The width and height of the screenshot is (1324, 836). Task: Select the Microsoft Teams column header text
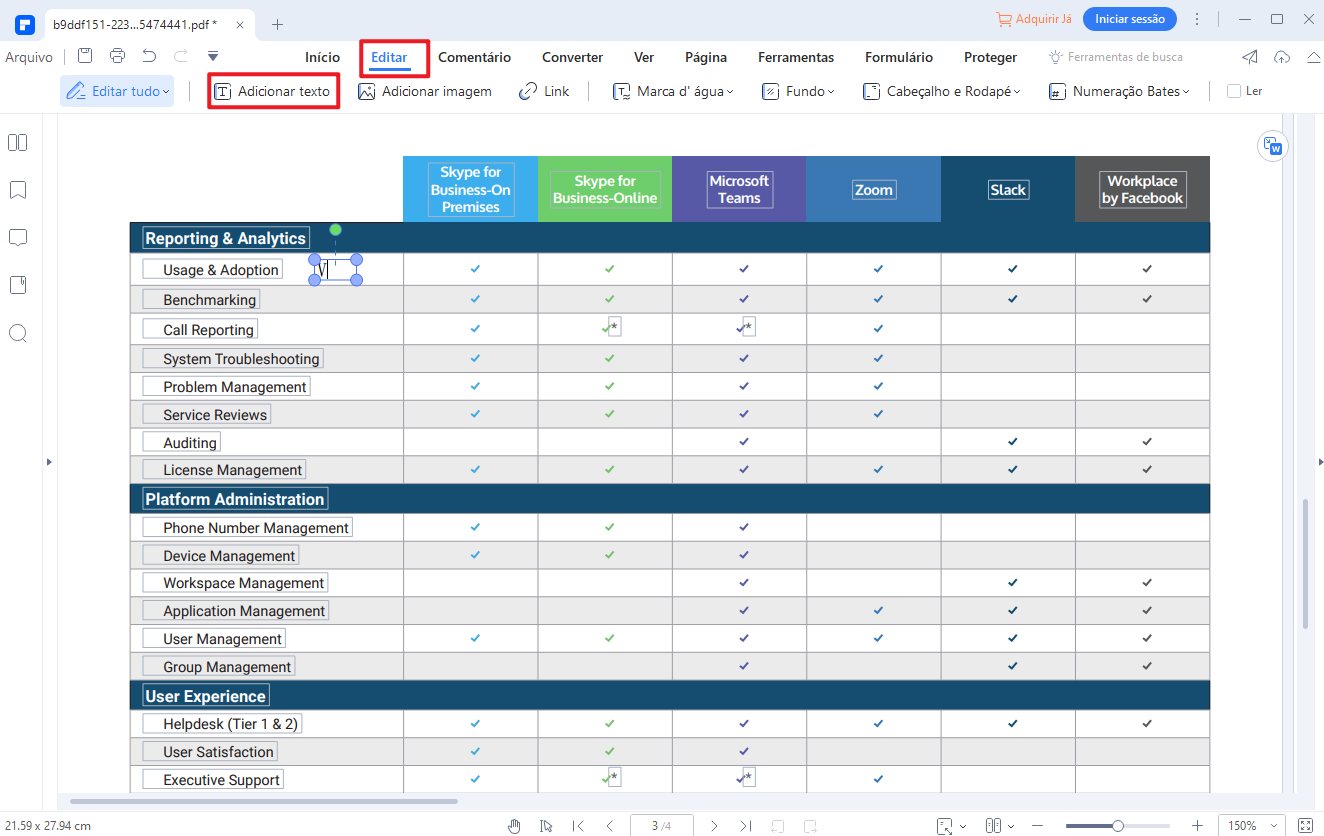pyautogui.click(x=739, y=189)
